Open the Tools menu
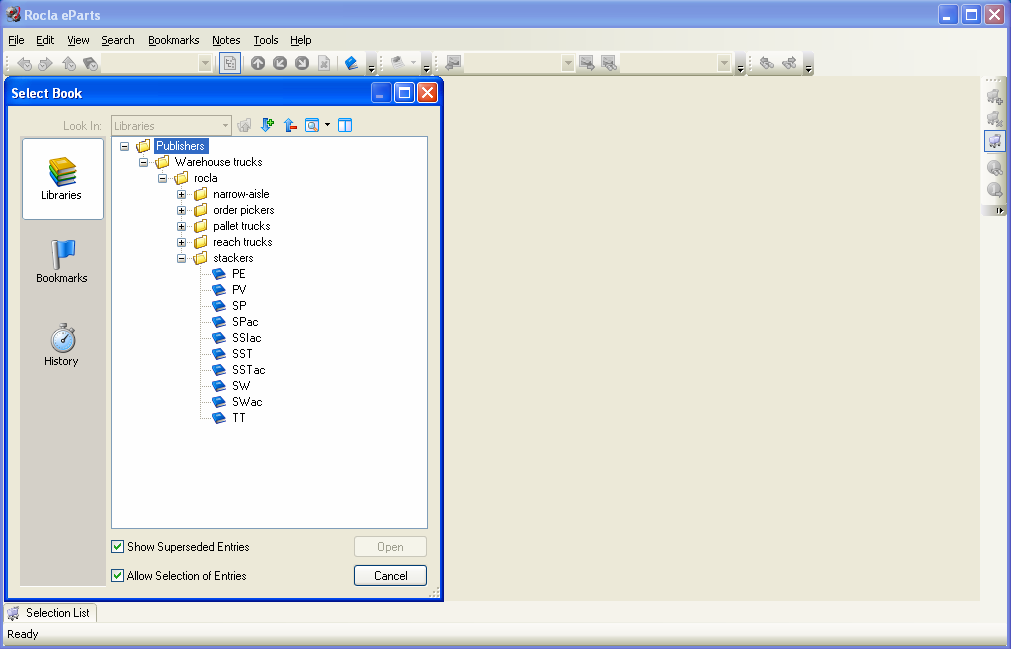 pos(266,40)
